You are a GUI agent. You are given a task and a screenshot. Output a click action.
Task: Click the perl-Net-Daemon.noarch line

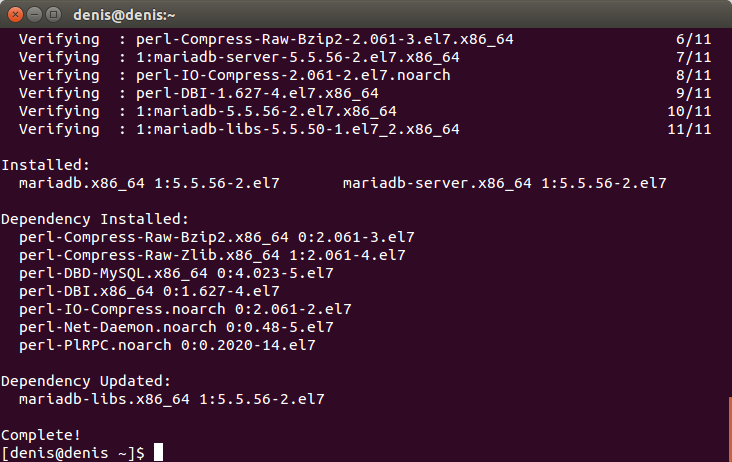(176, 327)
